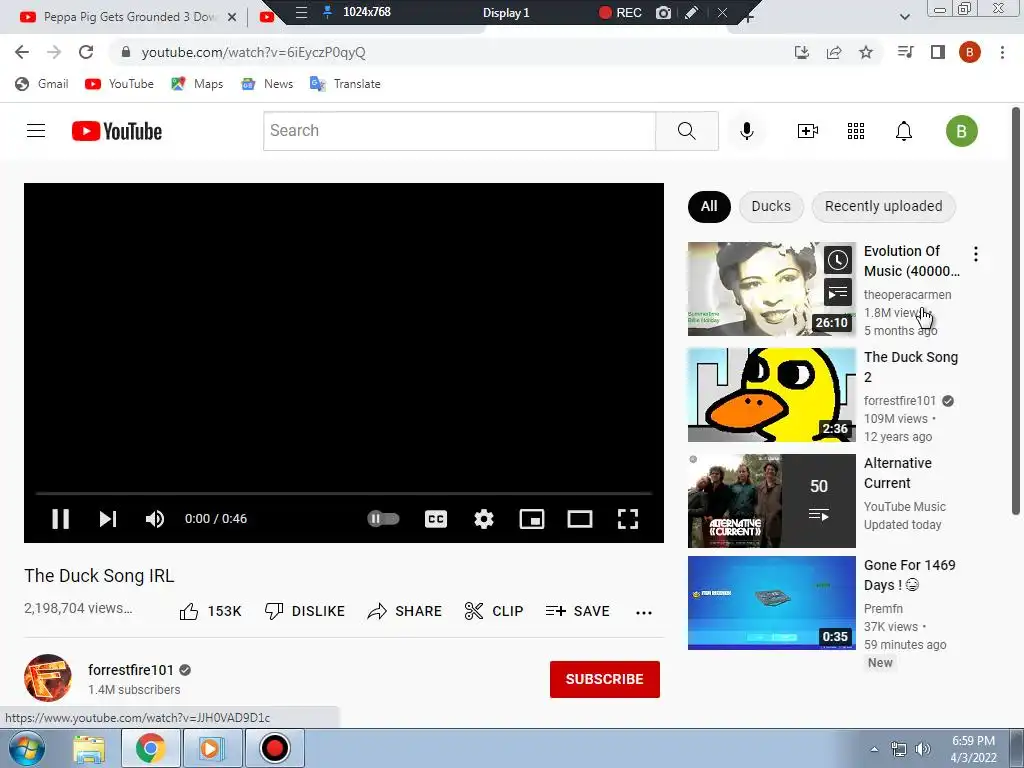
Task: Pause the video with the pause button
Action: [61, 519]
